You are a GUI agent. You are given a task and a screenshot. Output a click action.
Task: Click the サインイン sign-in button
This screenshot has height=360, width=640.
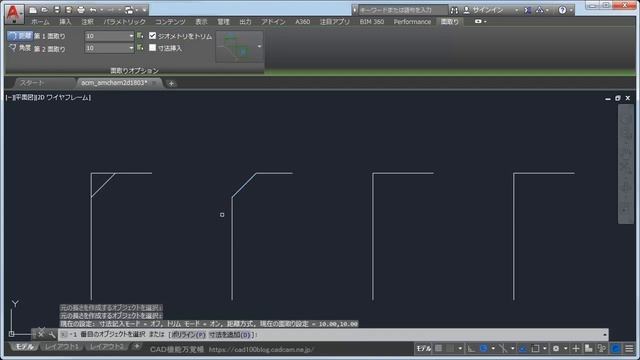click(484, 10)
